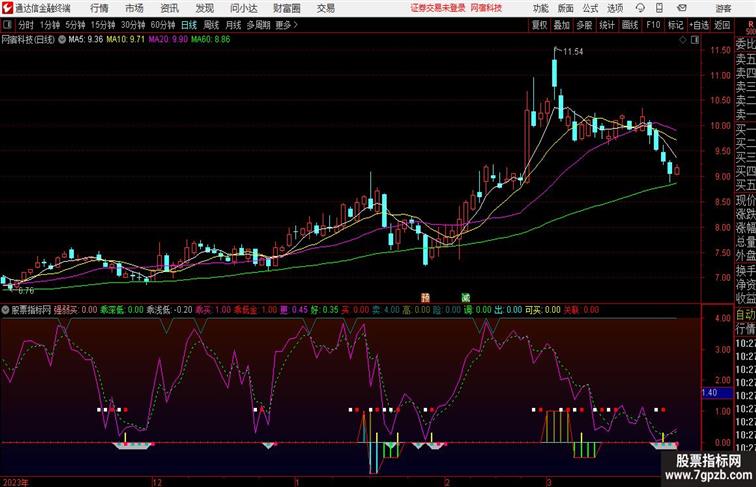Click the 2023年 label on time axis
756x487 pixels.
[x=15, y=482]
